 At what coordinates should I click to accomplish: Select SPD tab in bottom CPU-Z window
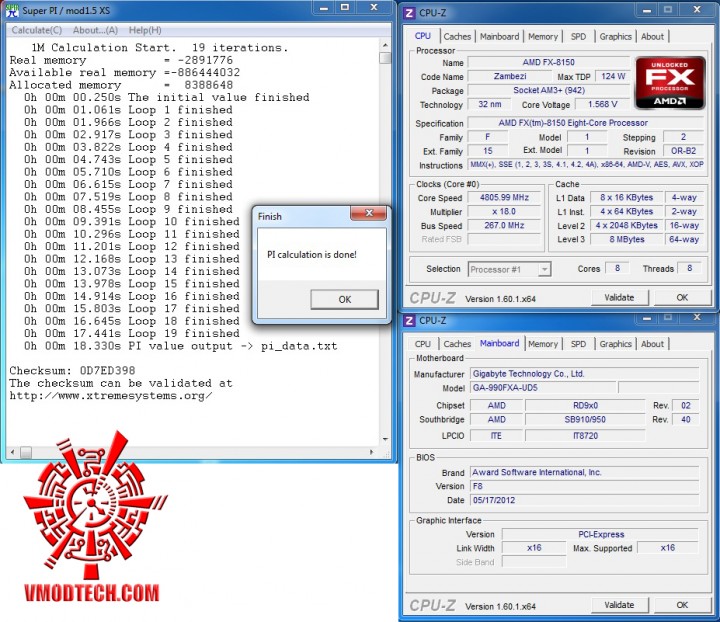coord(578,344)
